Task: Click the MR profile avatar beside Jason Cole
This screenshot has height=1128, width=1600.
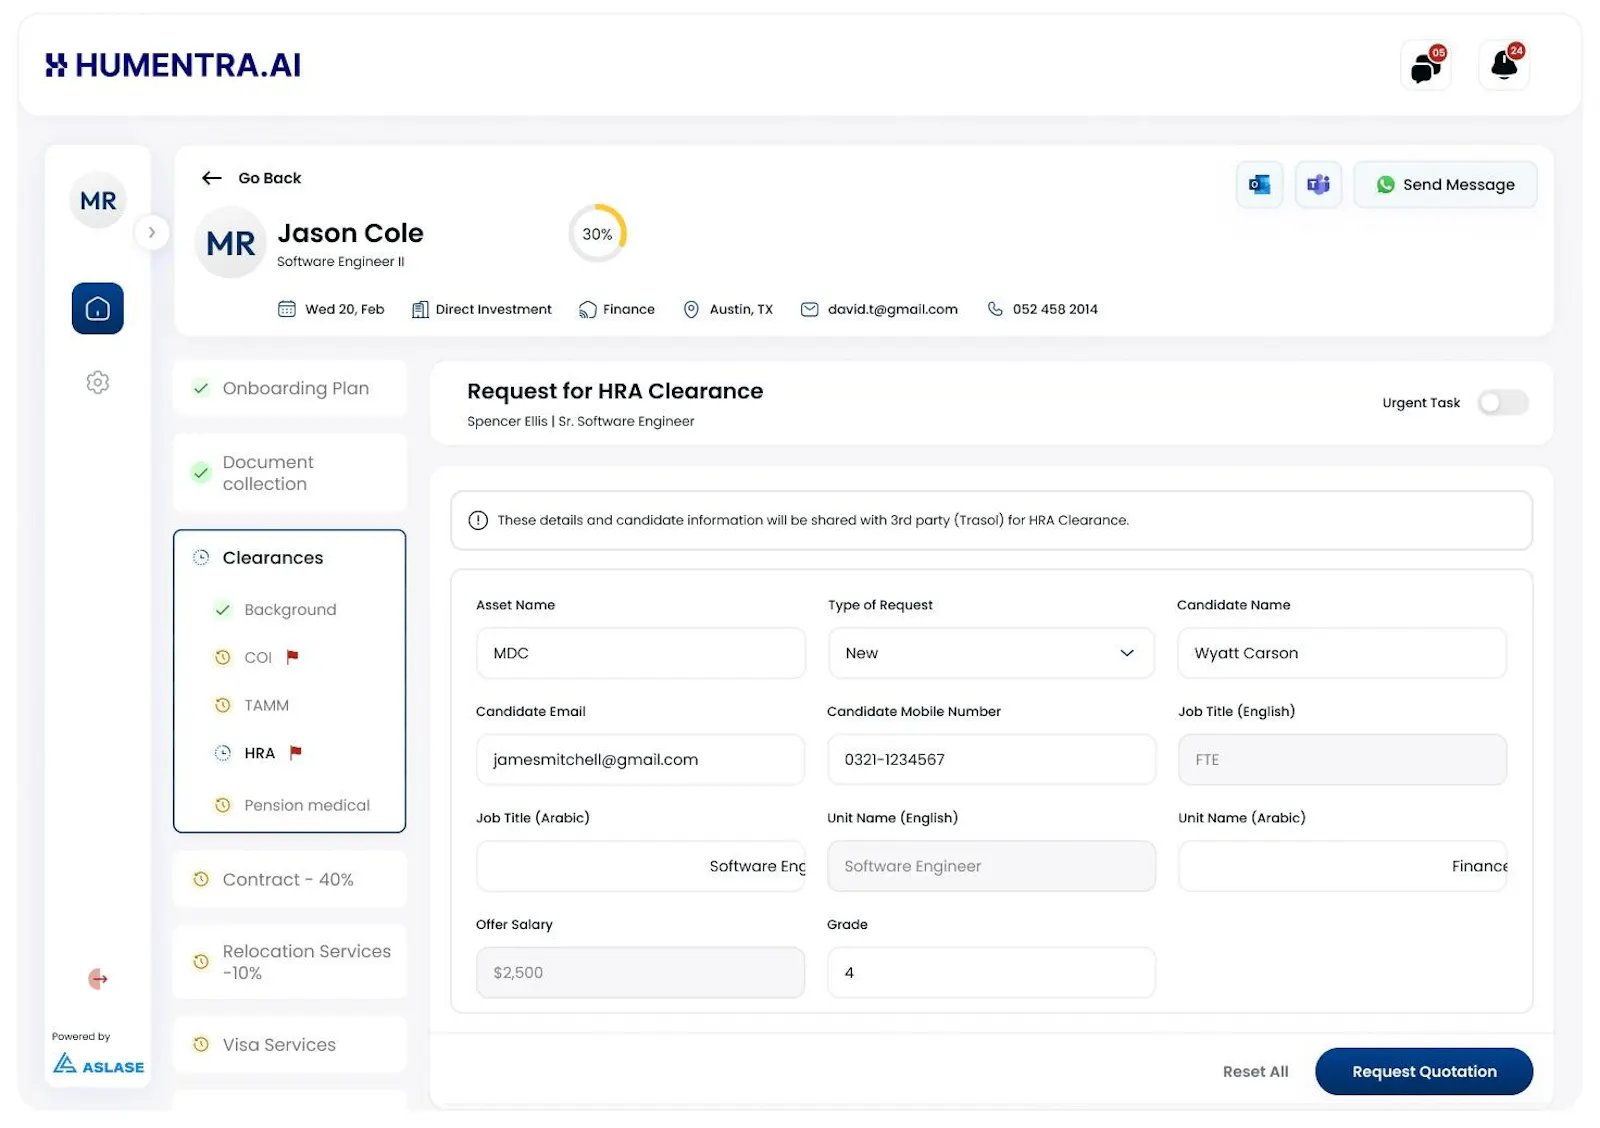Action: coord(231,243)
